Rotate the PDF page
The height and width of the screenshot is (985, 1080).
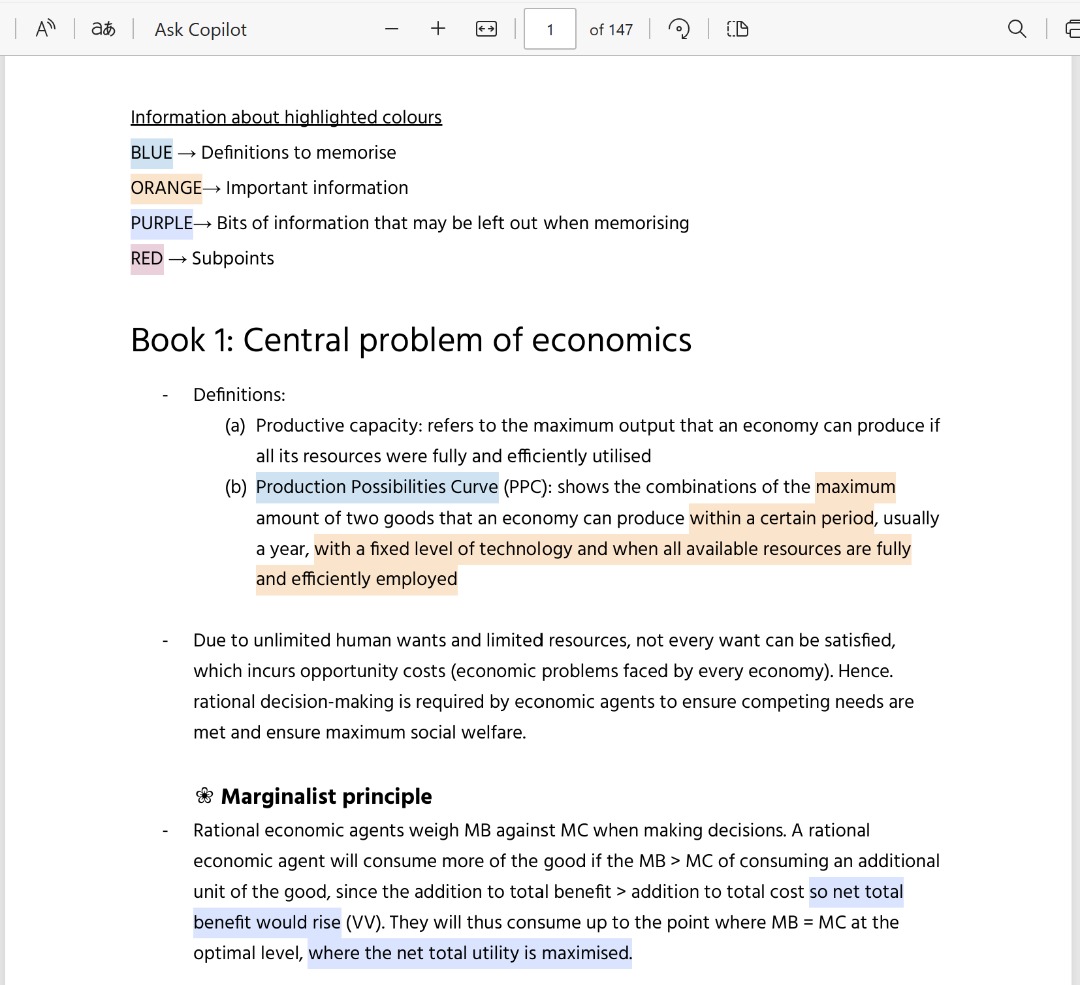(679, 29)
